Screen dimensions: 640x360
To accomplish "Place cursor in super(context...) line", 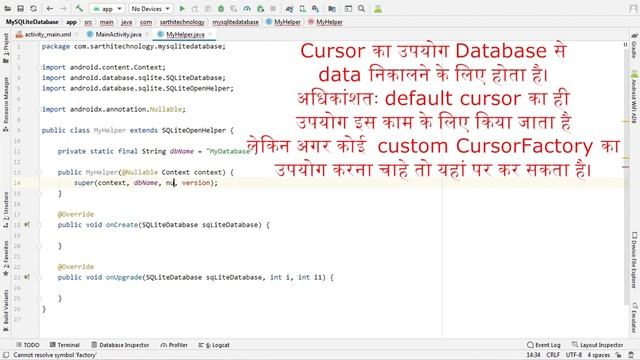I will pos(146,183).
